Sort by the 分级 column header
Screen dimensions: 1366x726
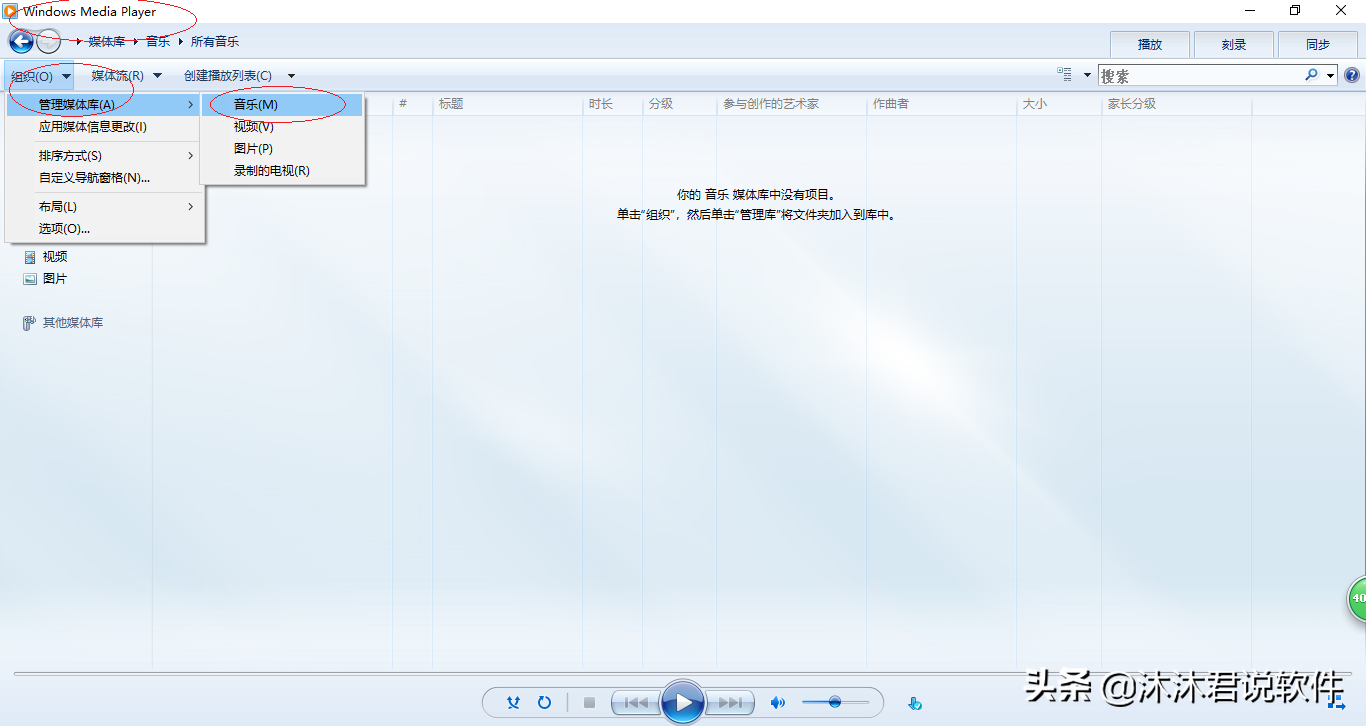click(680, 104)
